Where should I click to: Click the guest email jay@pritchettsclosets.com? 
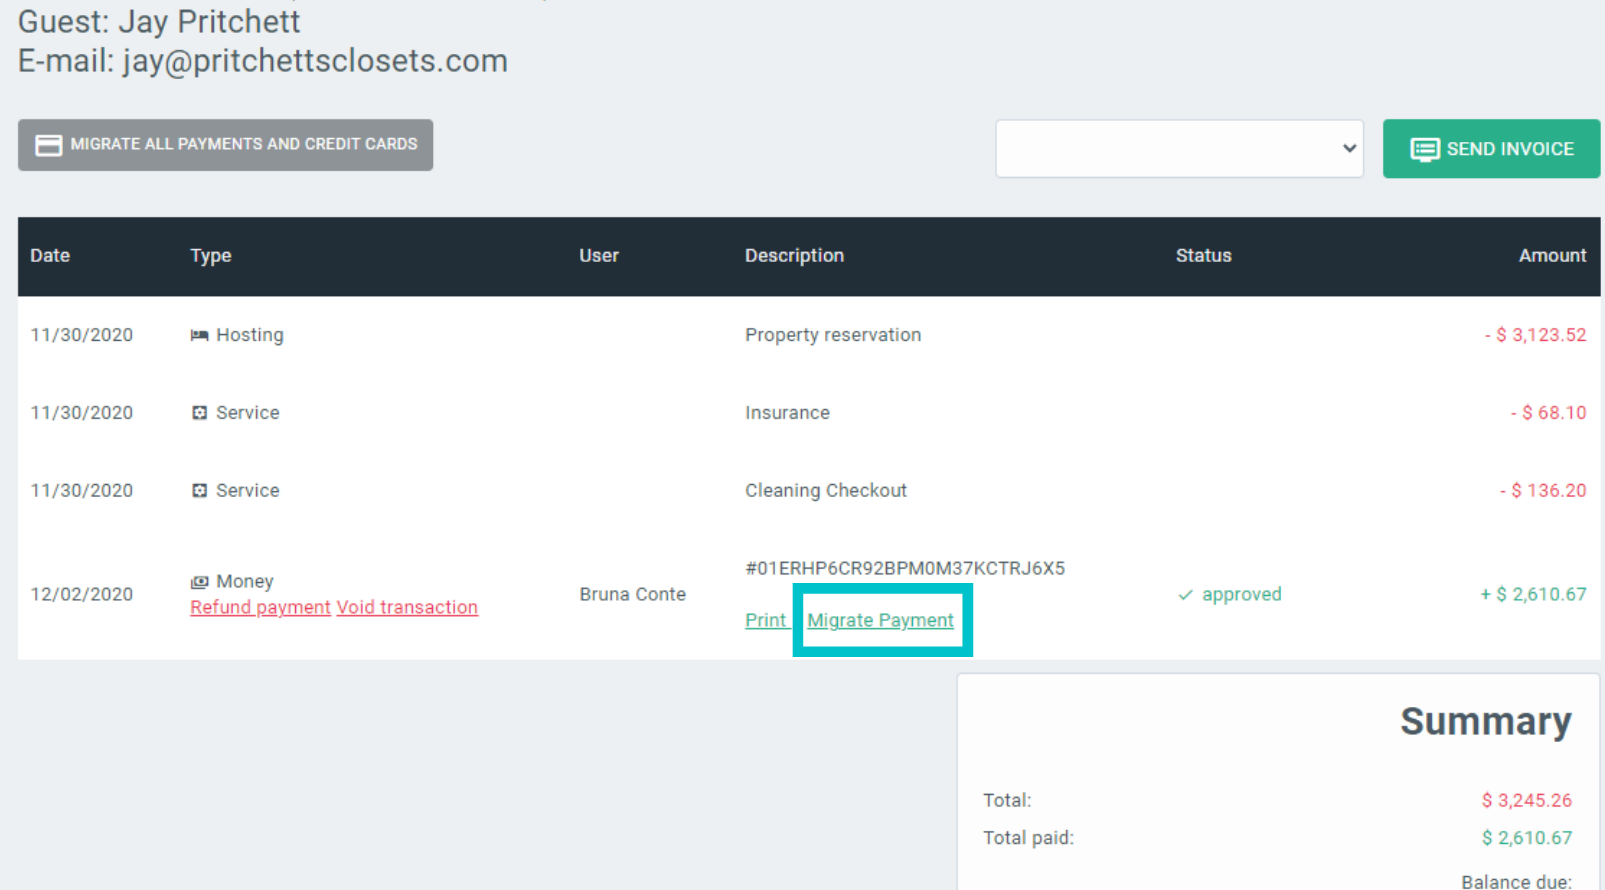click(x=315, y=61)
